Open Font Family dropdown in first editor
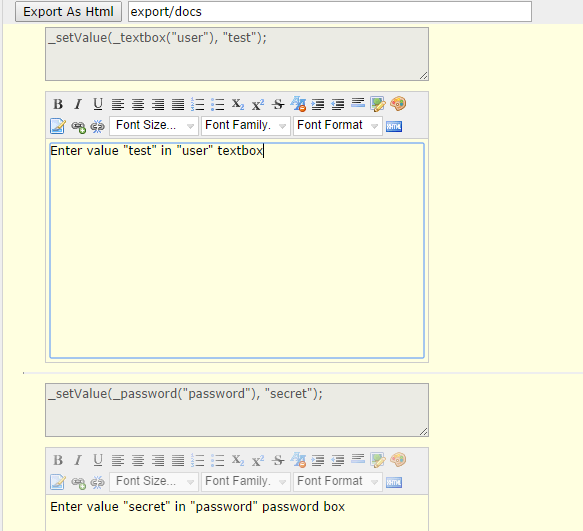Viewport: 583px width, 531px height. tap(246, 126)
